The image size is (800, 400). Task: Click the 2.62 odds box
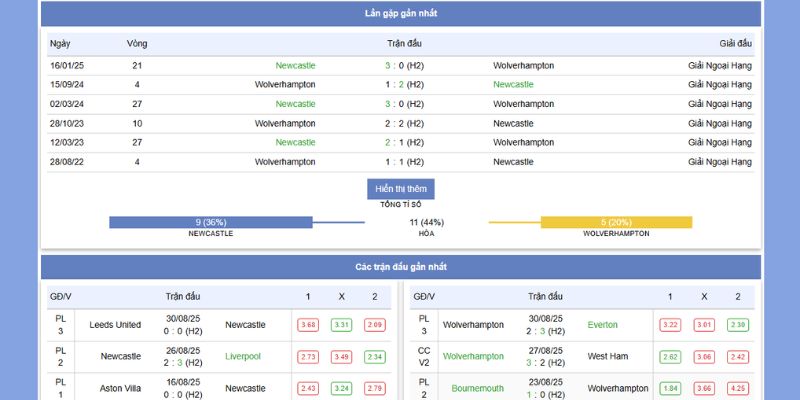tap(670, 357)
